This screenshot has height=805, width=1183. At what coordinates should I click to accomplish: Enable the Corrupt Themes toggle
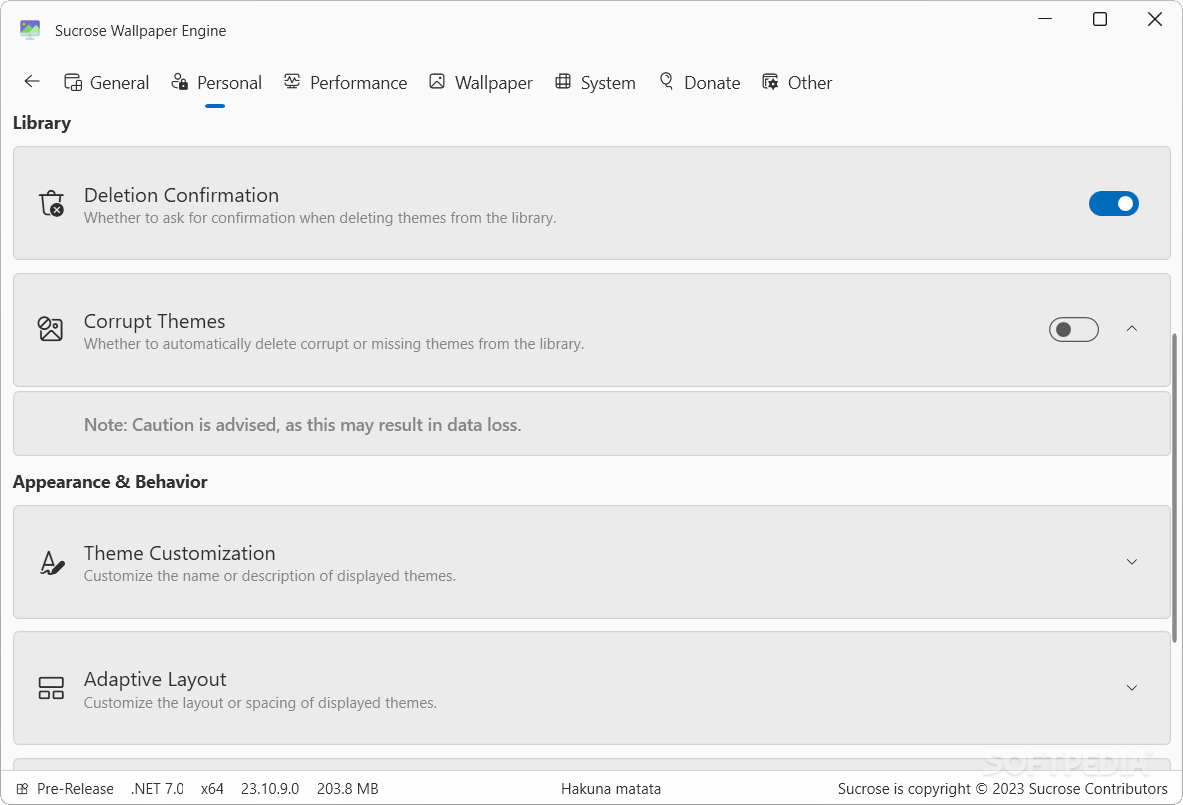pyautogui.click(x=1074, y=330)
